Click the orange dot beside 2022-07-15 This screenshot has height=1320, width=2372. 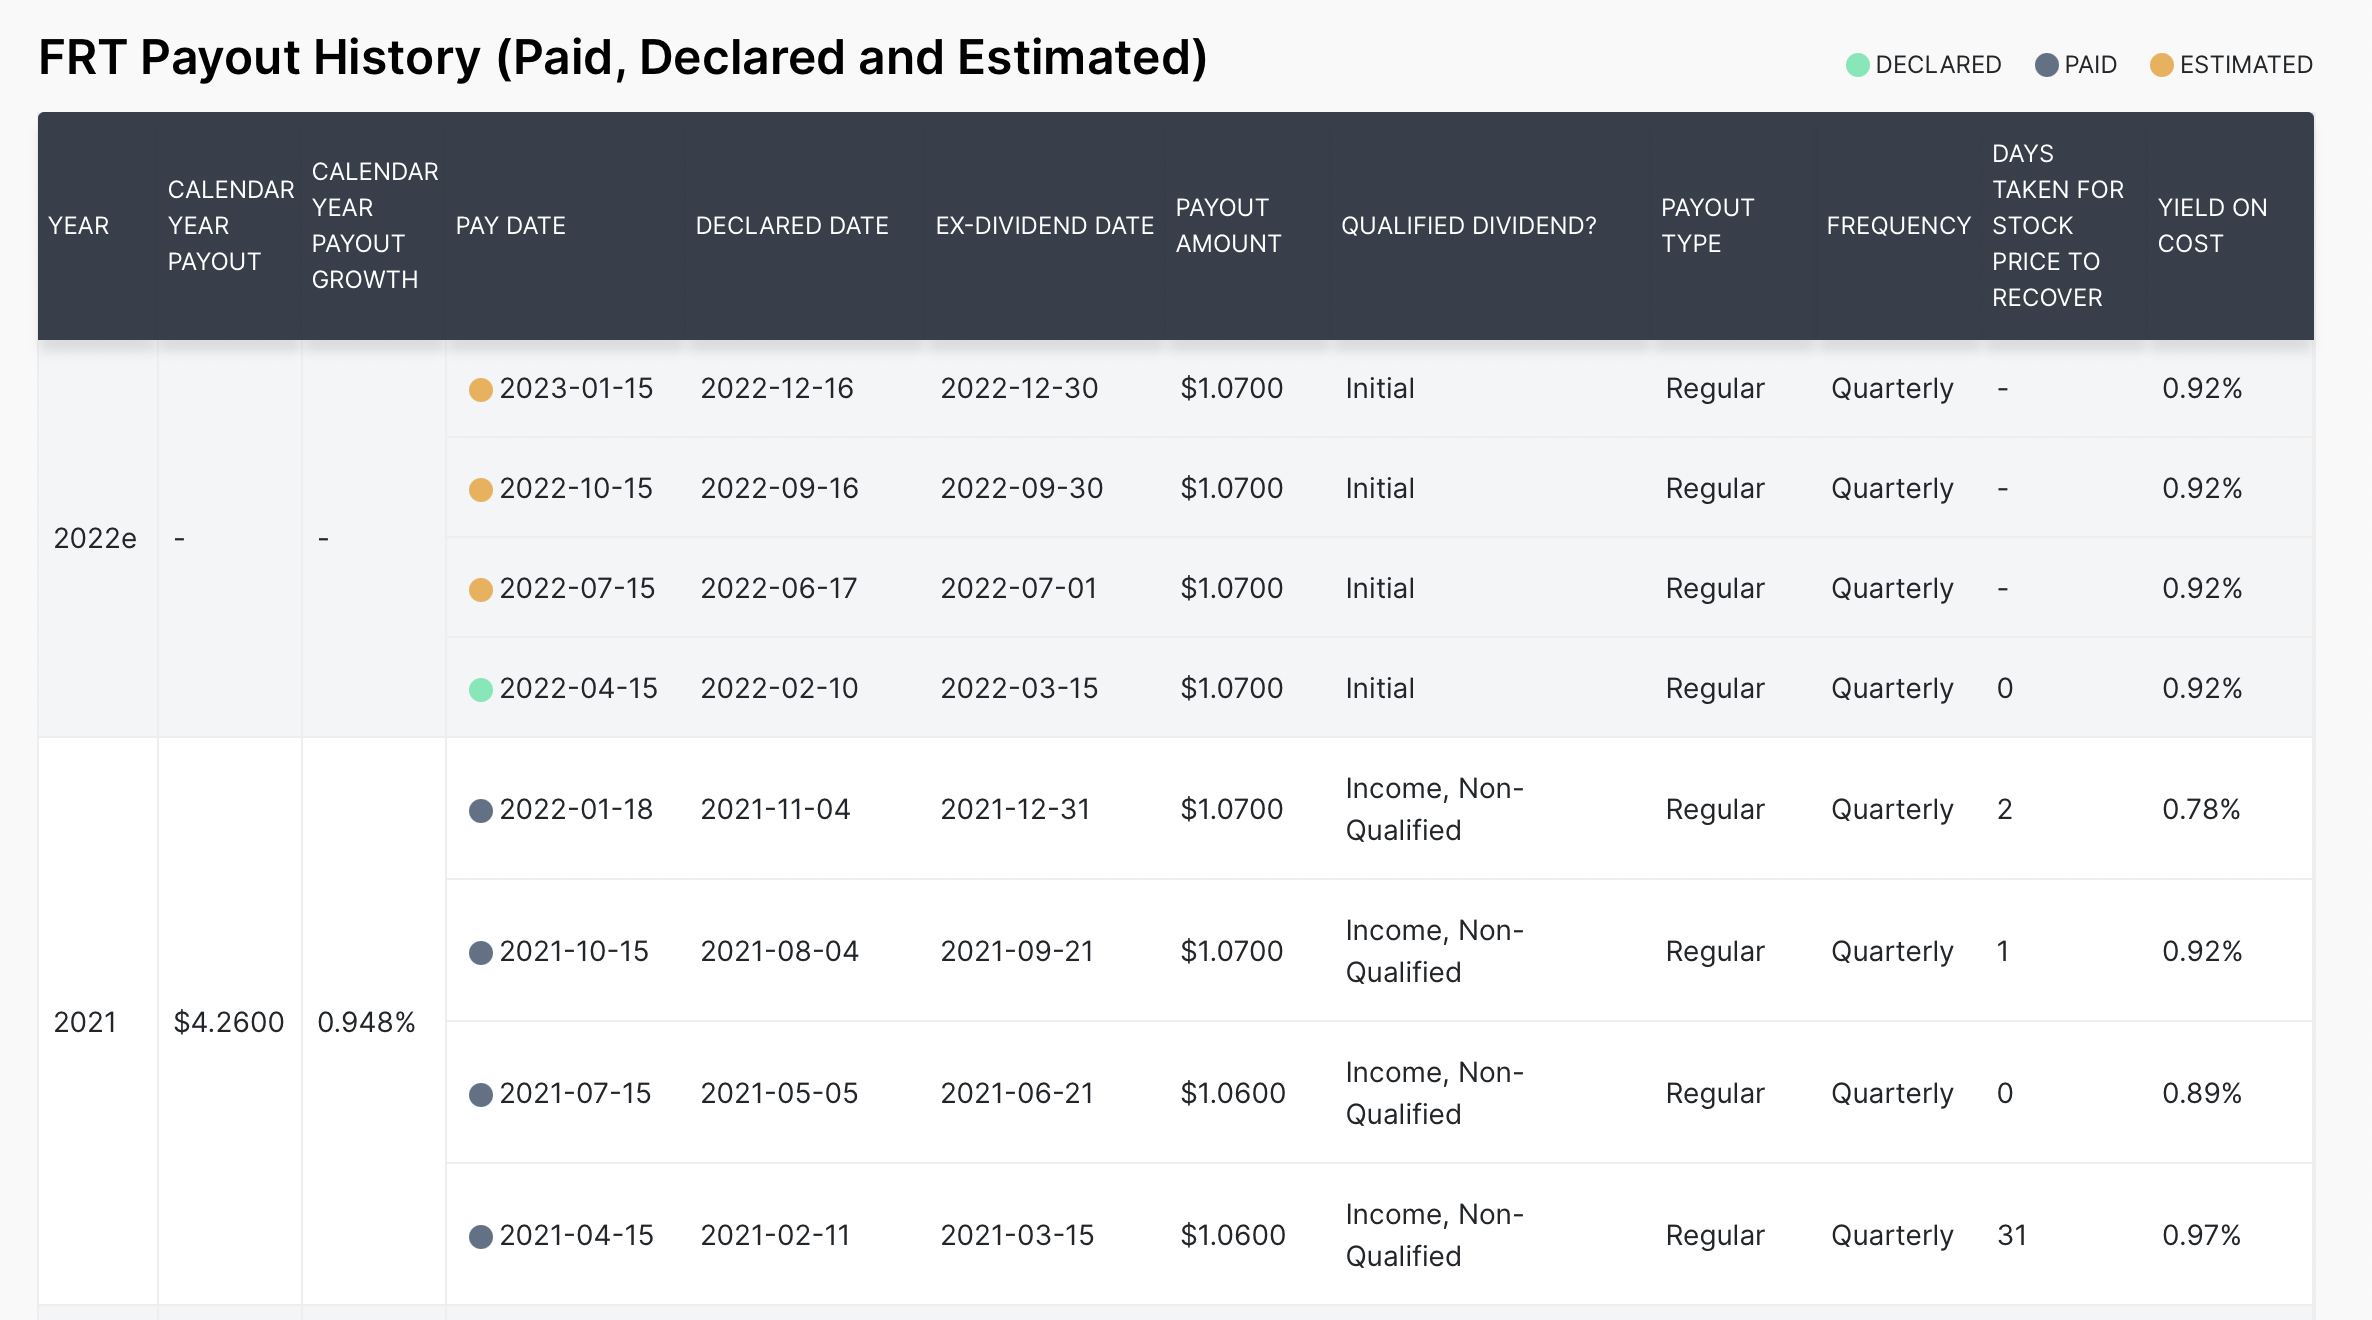pyautogui.click(x=481, y=589)
